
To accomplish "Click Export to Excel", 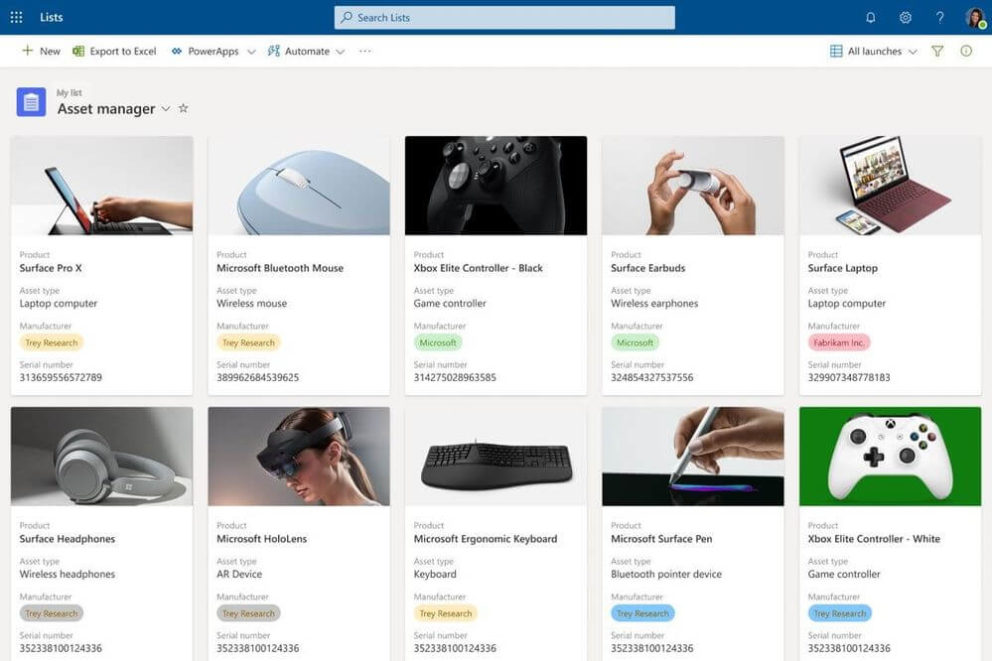I will coord(114,51).
